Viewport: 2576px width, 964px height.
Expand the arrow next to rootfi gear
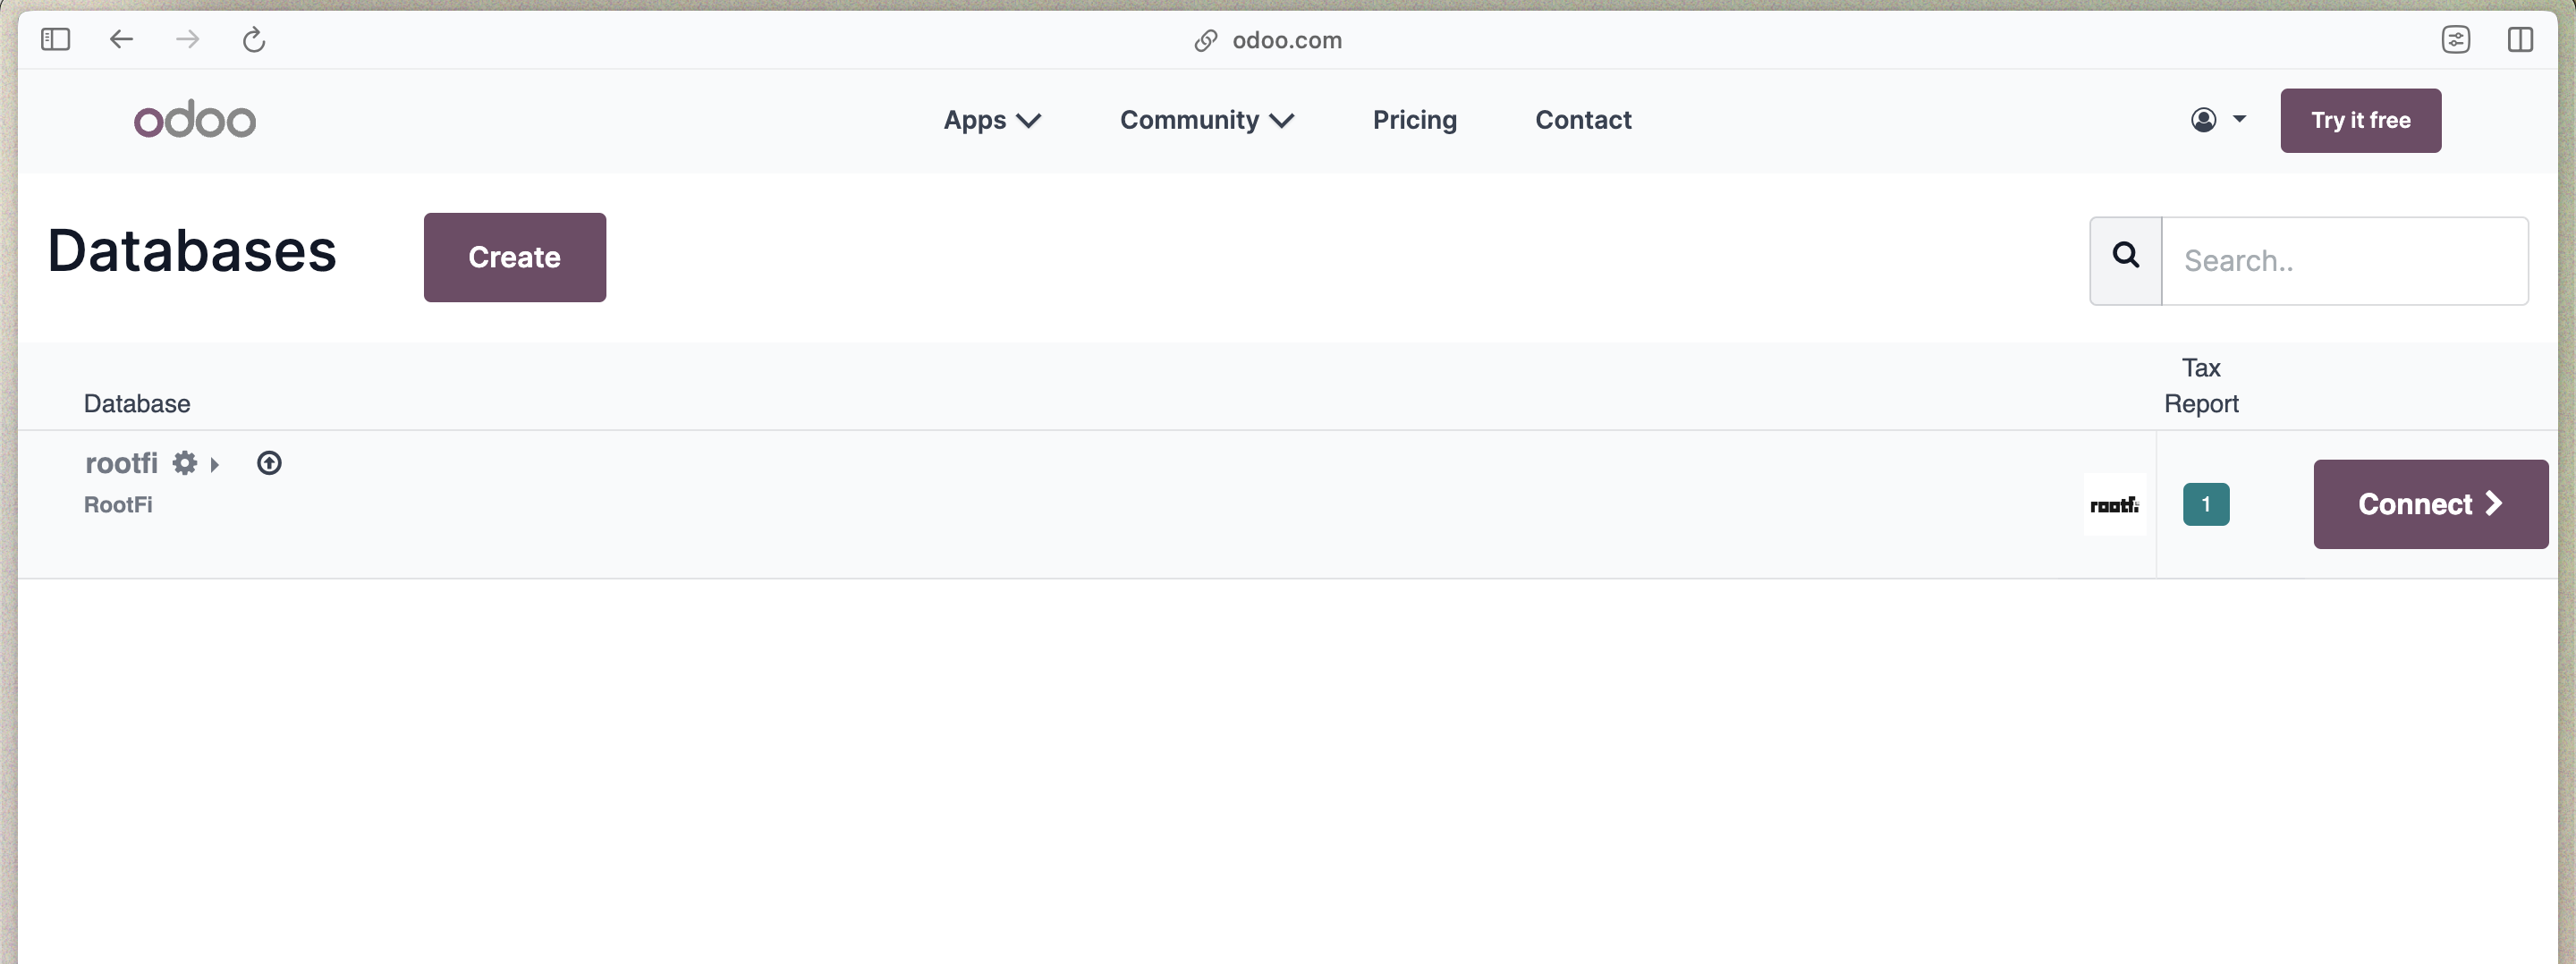click(214, 464)
